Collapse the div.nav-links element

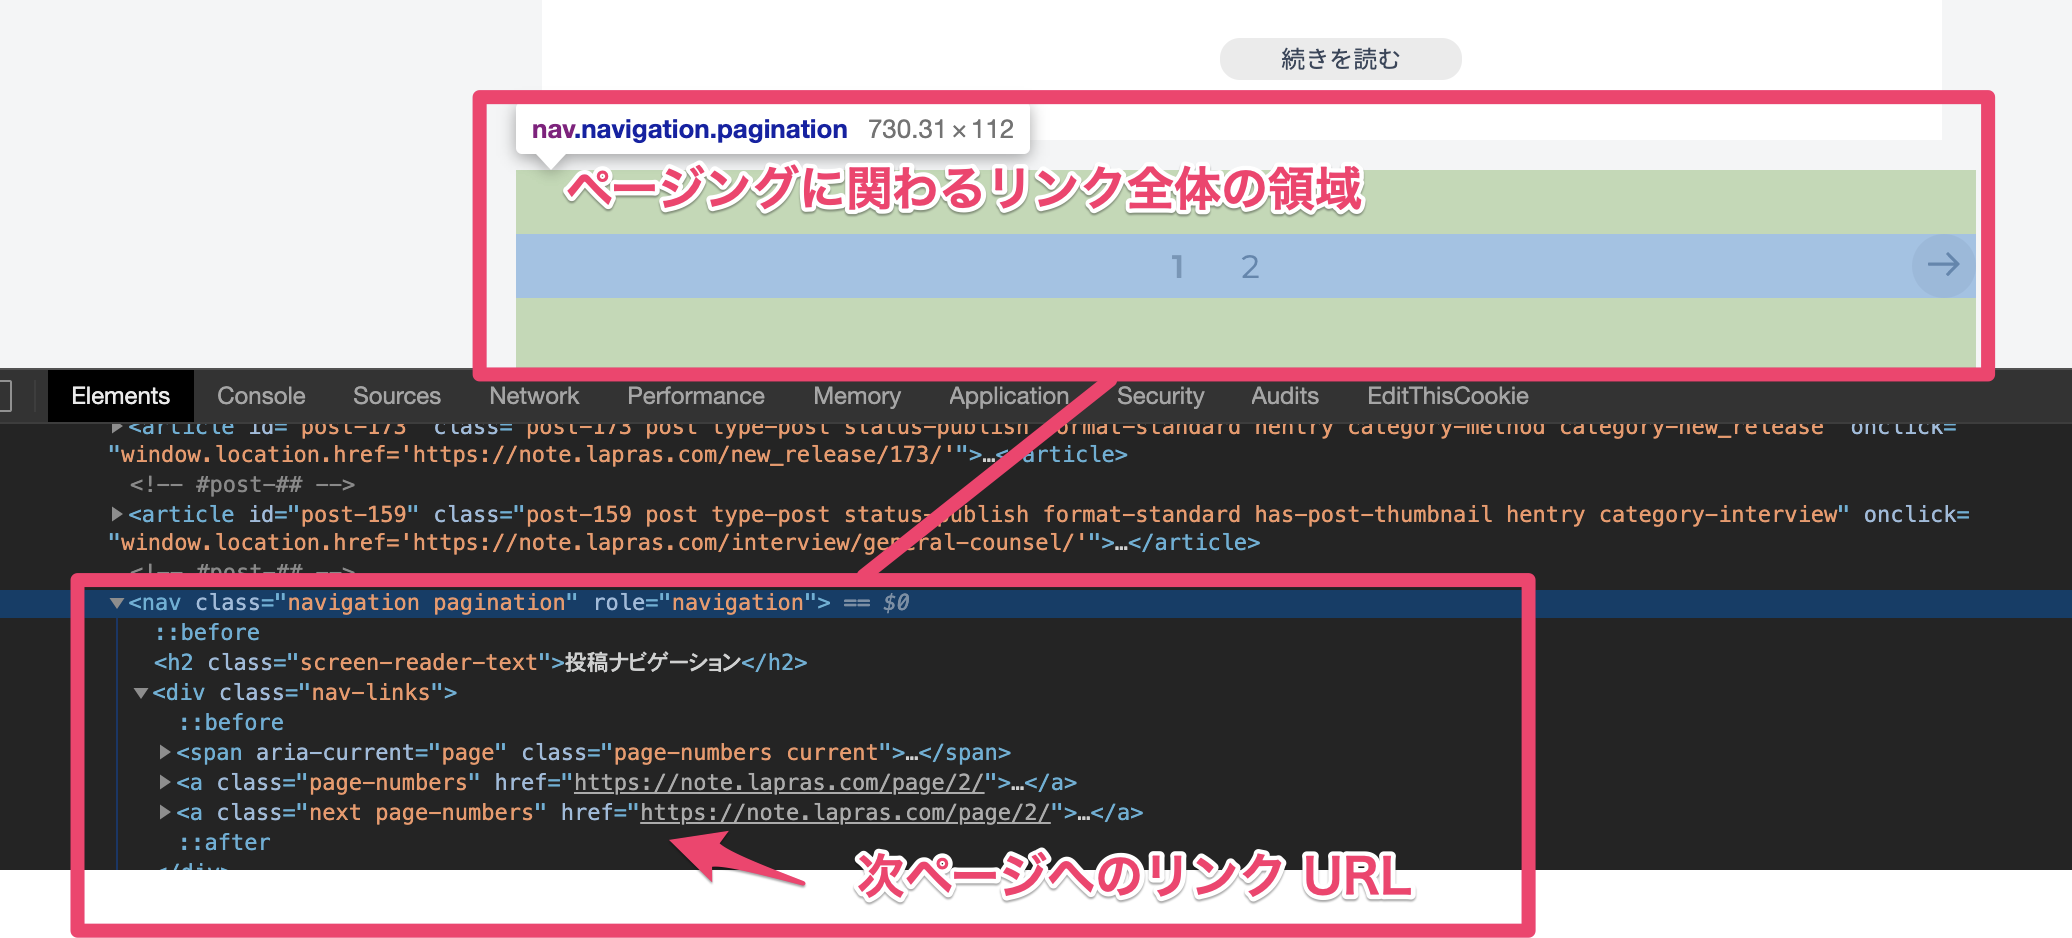pos(141,692)
